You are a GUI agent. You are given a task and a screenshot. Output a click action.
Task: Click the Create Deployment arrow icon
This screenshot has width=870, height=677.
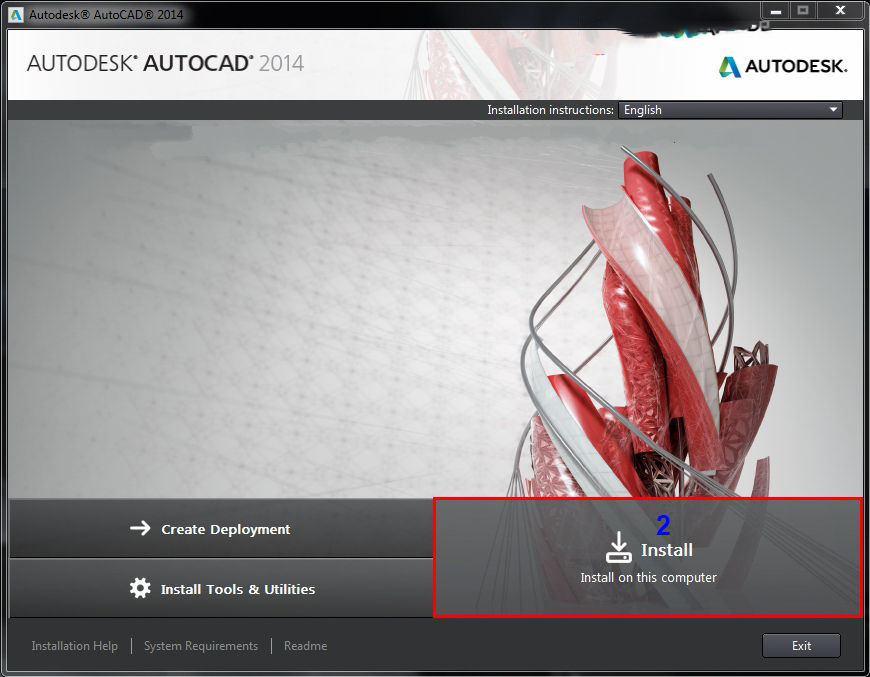(x=140, y=528)
